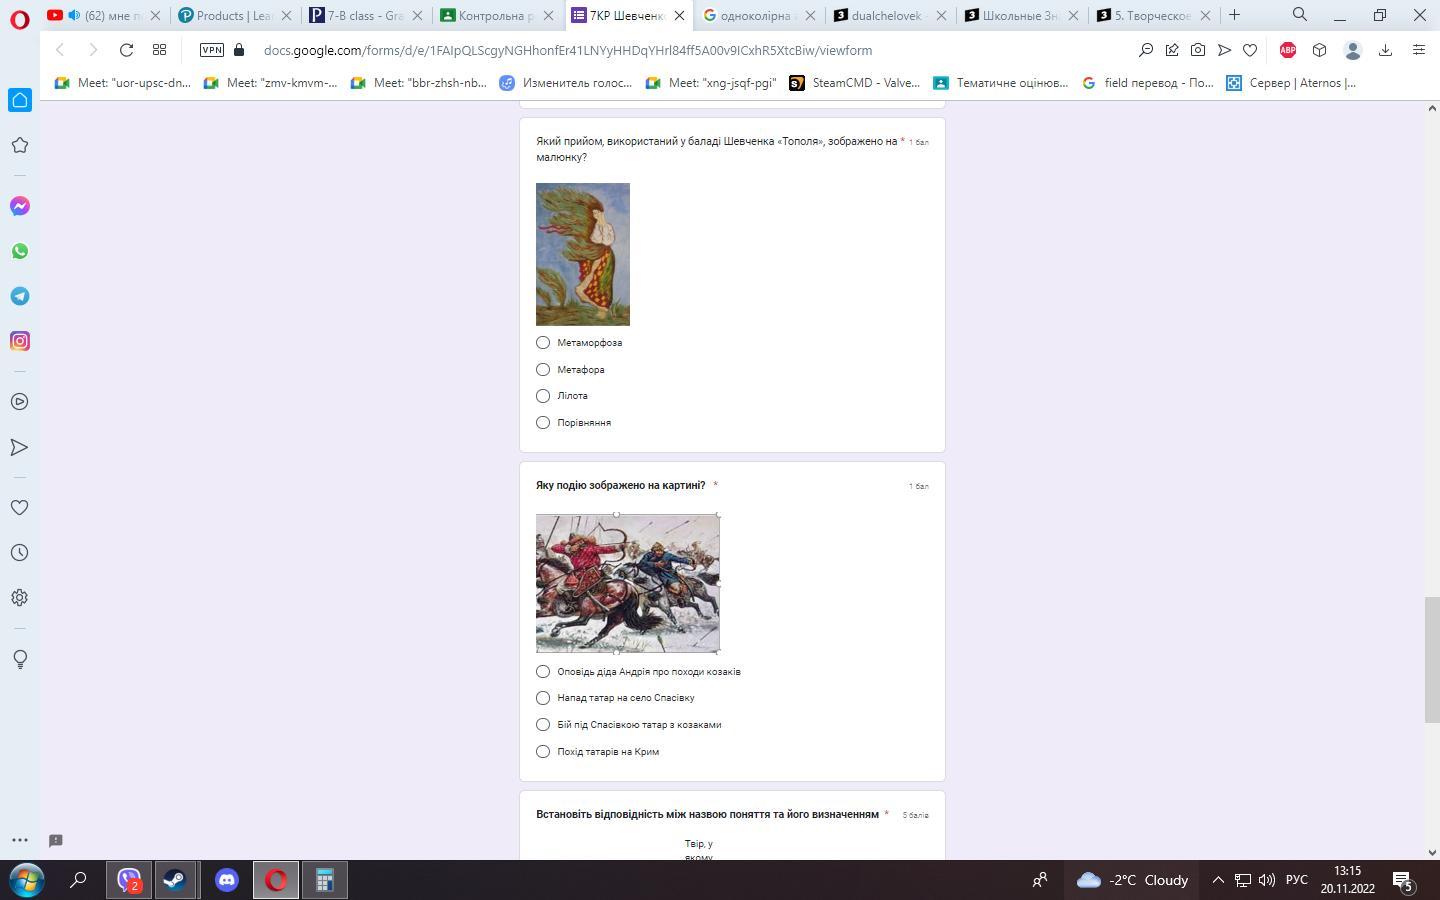Screen dimensions: 1440x900
Task: Open the start page home icon in sidebar
Action: pyautogui.click(x=20, y=100)
